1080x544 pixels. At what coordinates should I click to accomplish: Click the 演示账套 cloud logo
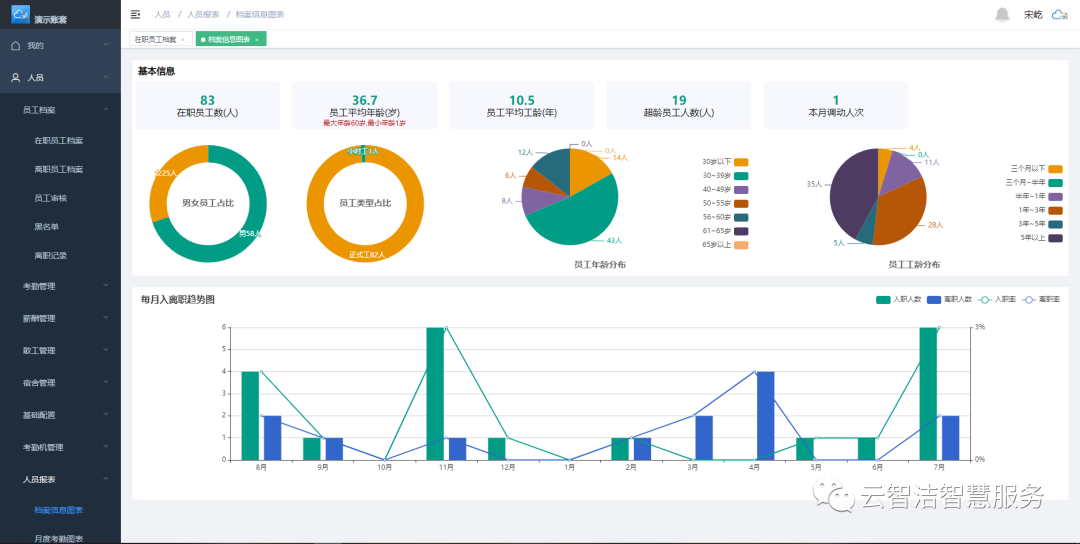coord(21,14)
